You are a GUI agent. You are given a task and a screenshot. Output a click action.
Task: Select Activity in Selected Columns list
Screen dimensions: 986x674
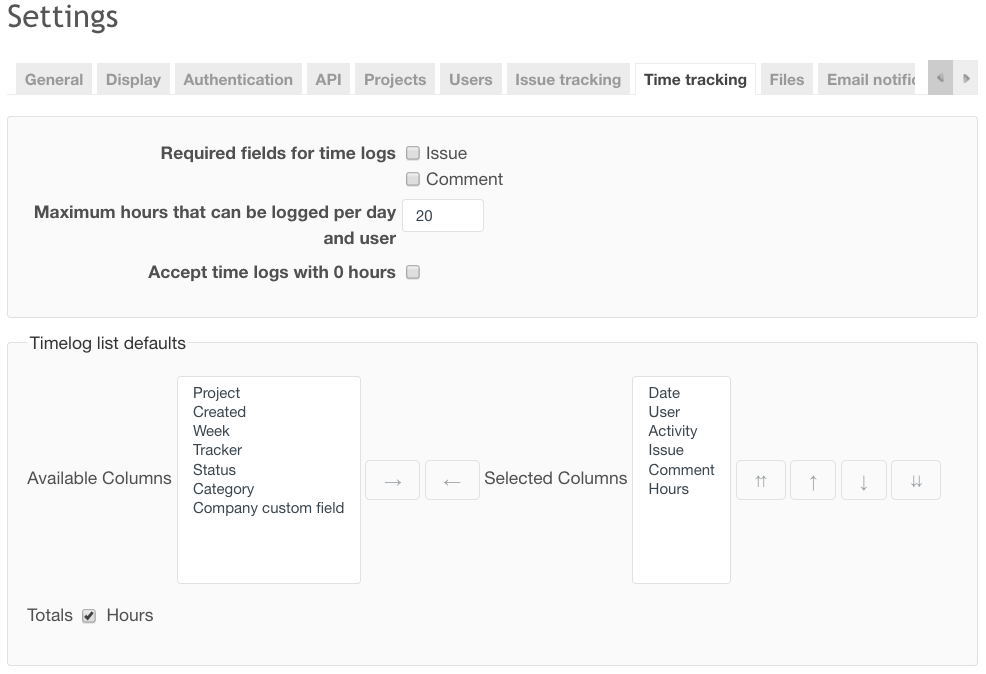673,431
